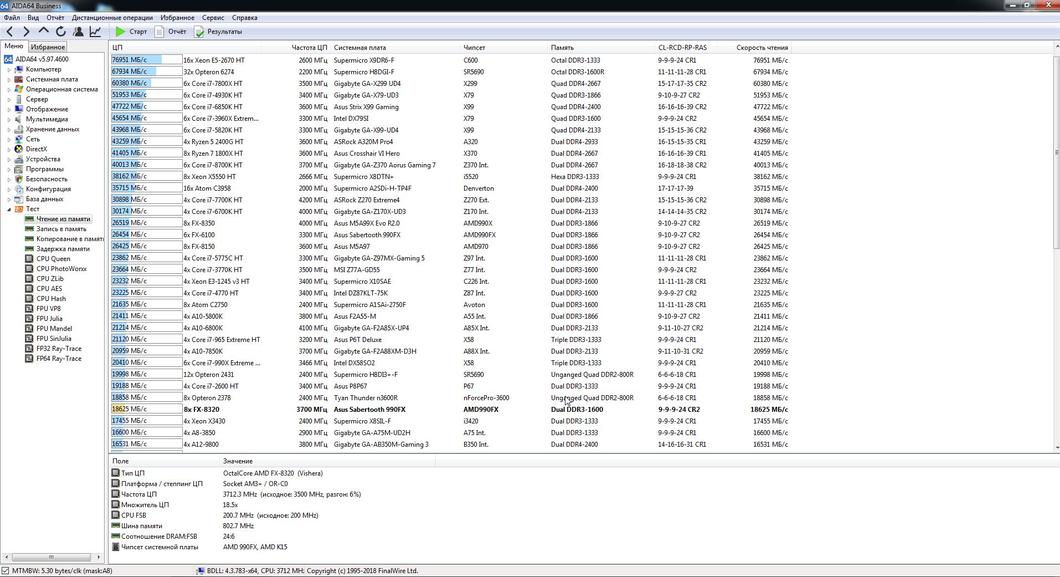Image resolution: width=1060 pixels, height=577 pixels.
Task: Sort by the Скорость чтения column header
Action: (x=762, y=47)
